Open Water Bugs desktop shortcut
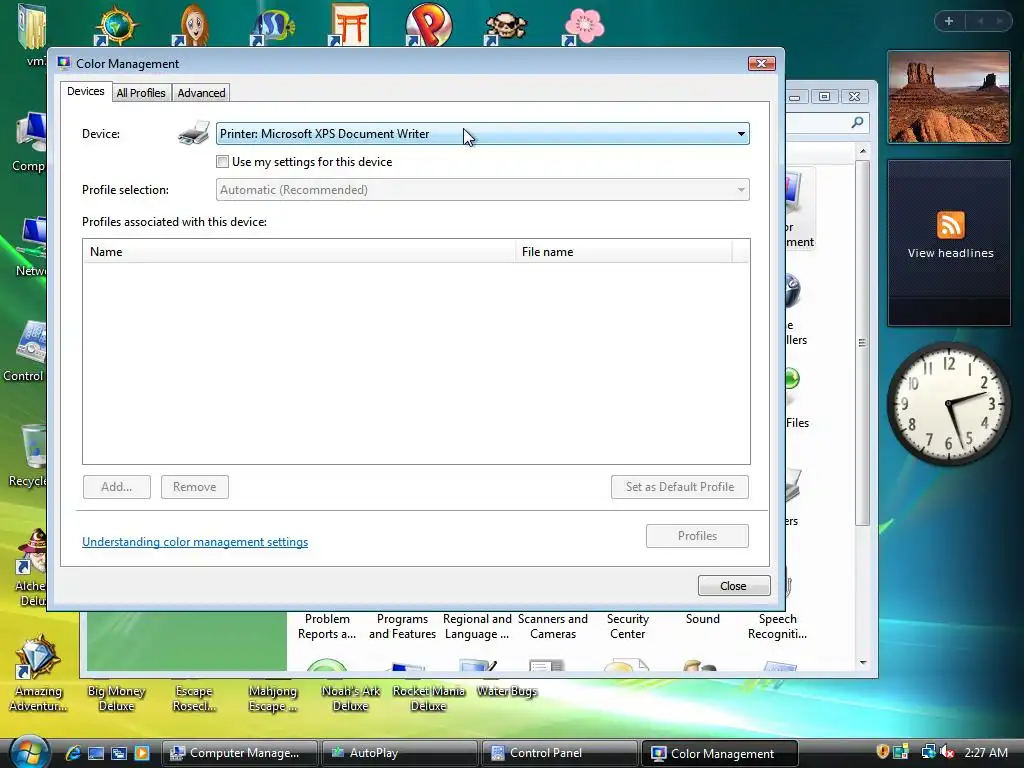1024x768 pixels. [507, 691]
